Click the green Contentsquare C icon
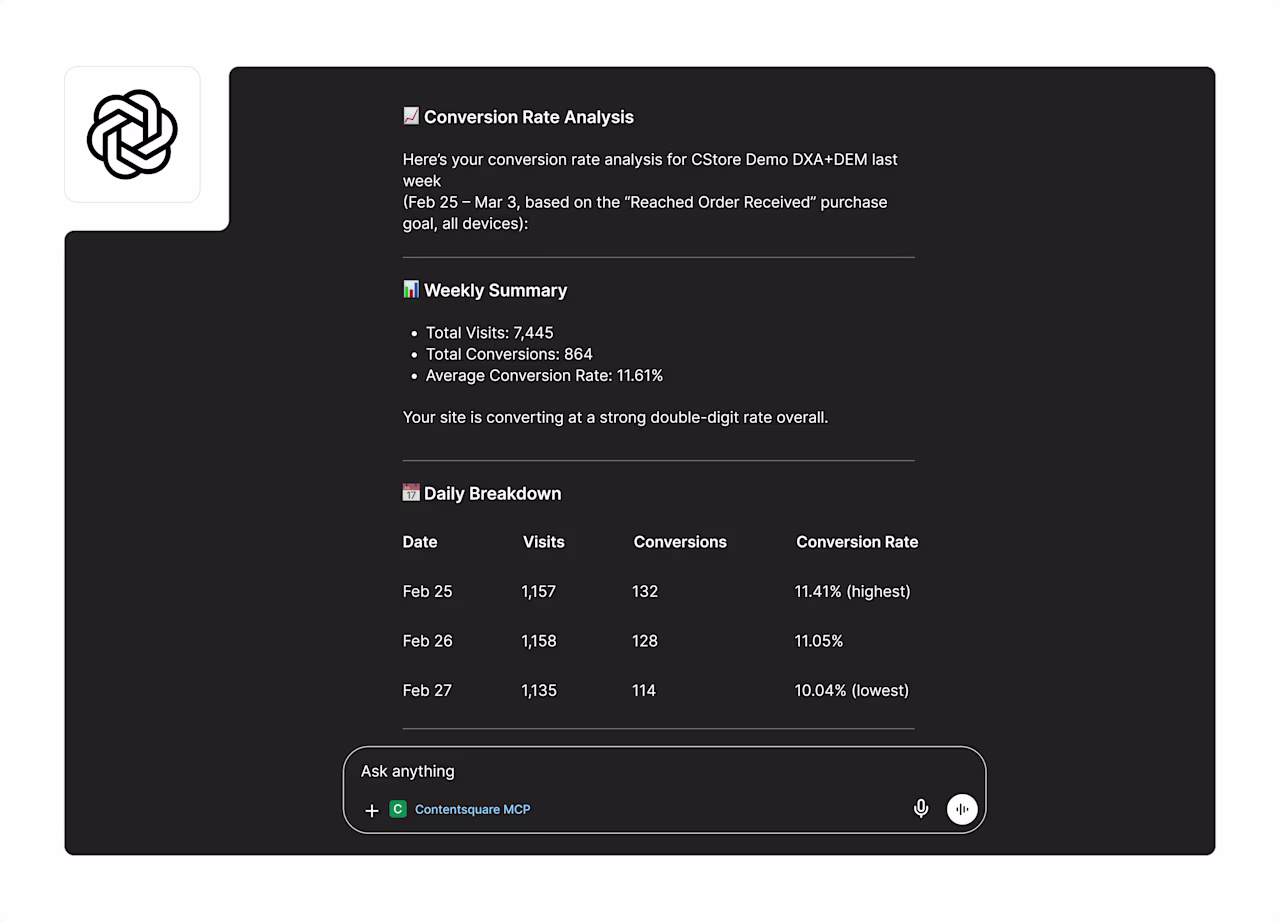 click(x=398, y=809)
